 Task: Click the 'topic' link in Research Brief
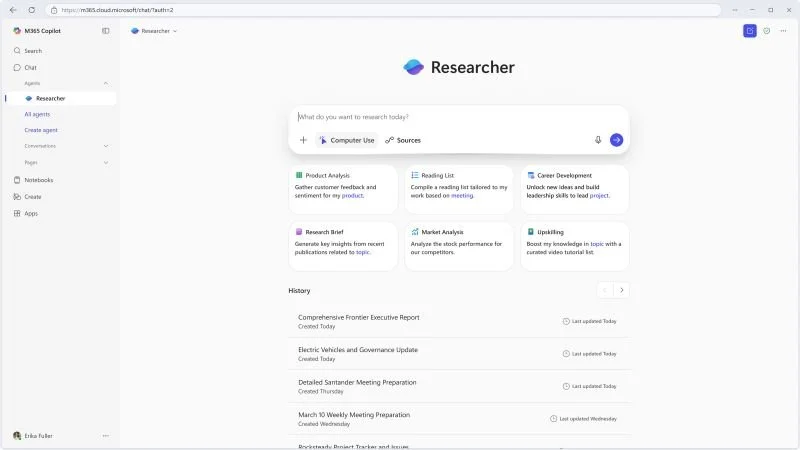click(x=362, y=253)
